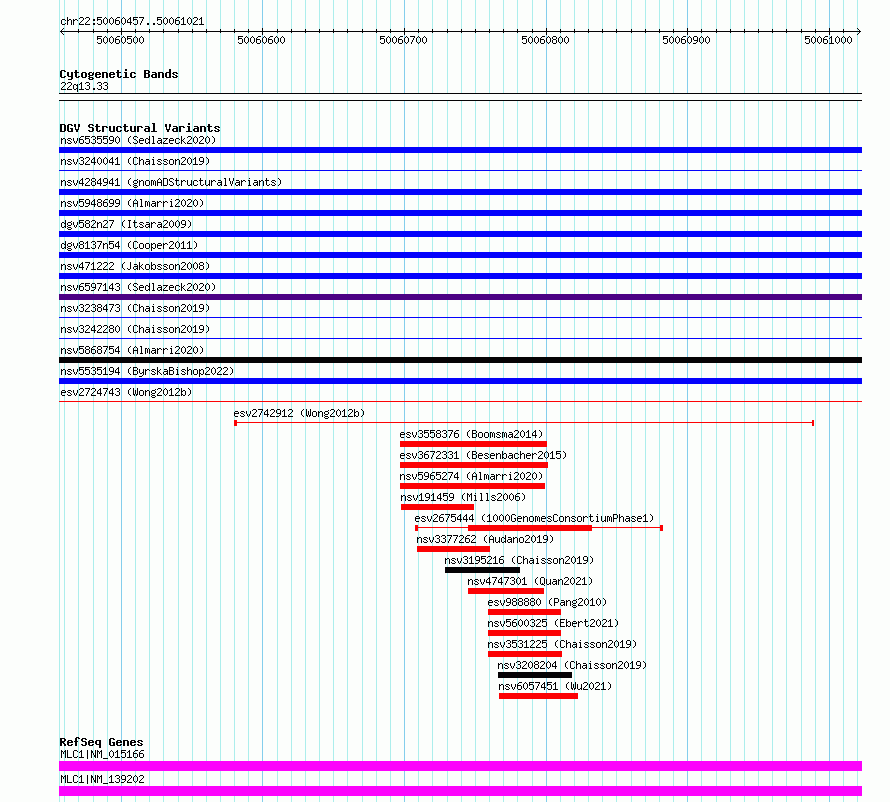The image size is (890, 802).
Task: Click nsv191459 (Mills2006) label
Action: click(x=463, y=497)
